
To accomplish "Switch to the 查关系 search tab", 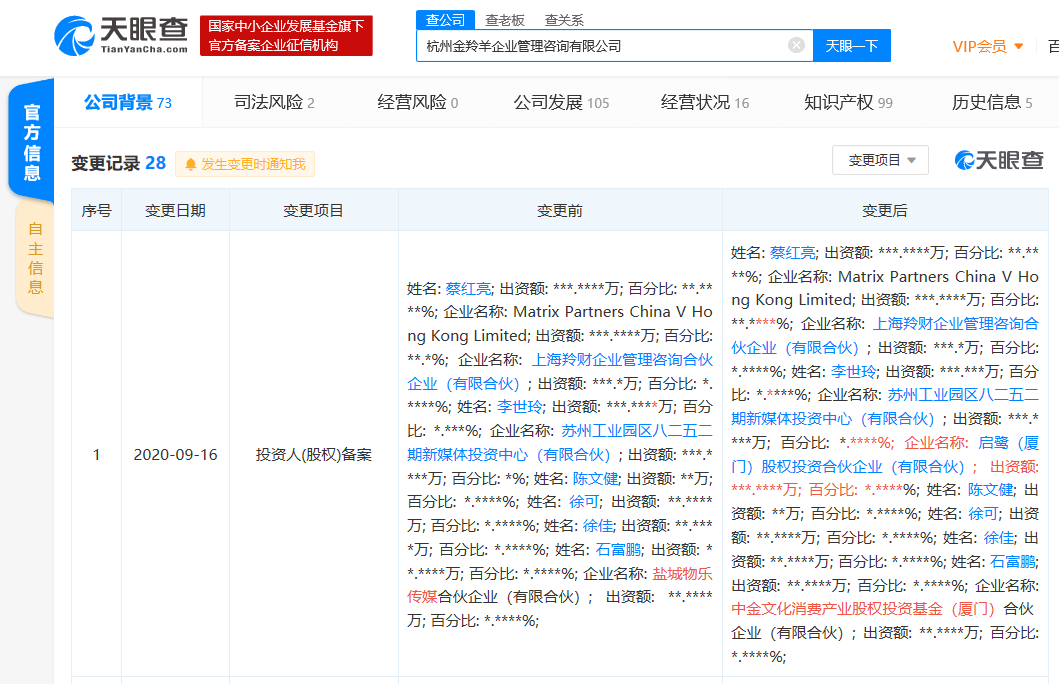I will 564,20.
